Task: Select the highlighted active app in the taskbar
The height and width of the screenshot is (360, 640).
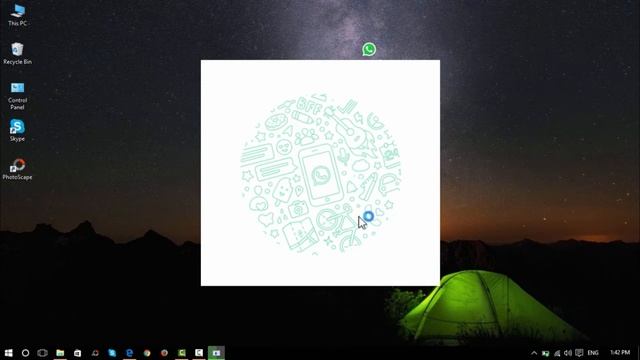Action: tap(216, 353)
